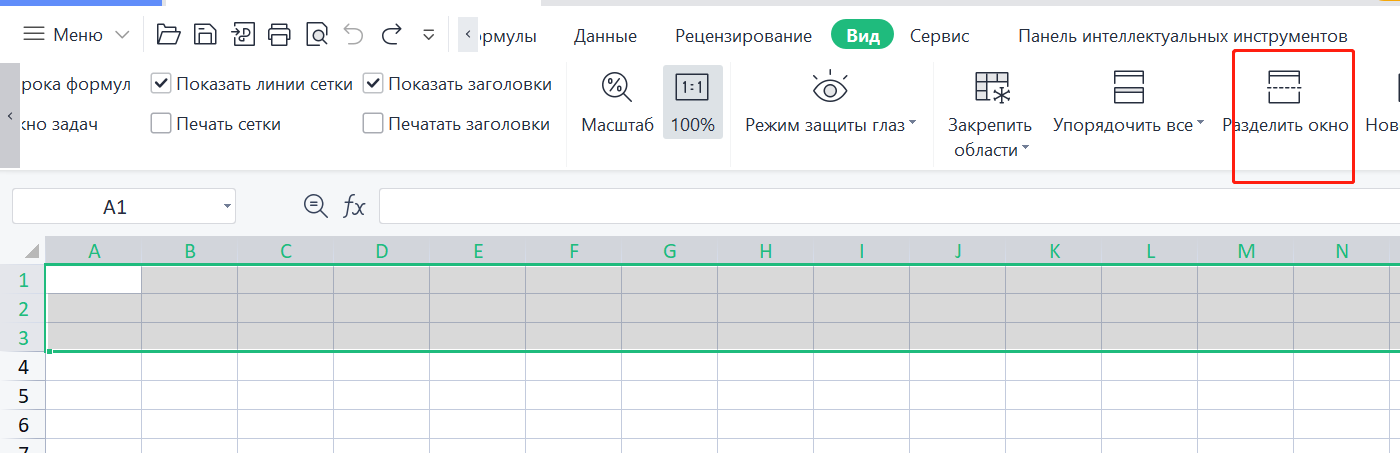Uncheck Показать заголовки checkbox

point(373,85)
